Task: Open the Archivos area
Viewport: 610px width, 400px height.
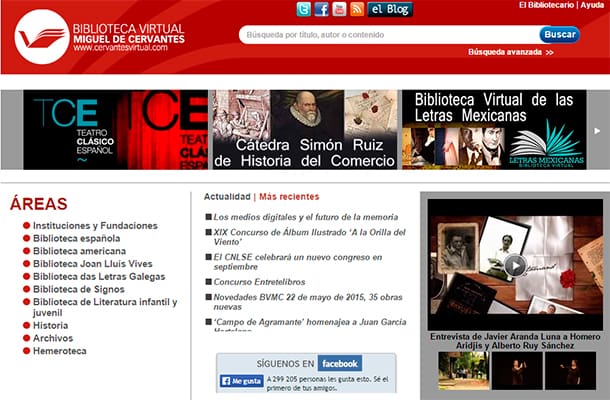Action: pos(53,338)
